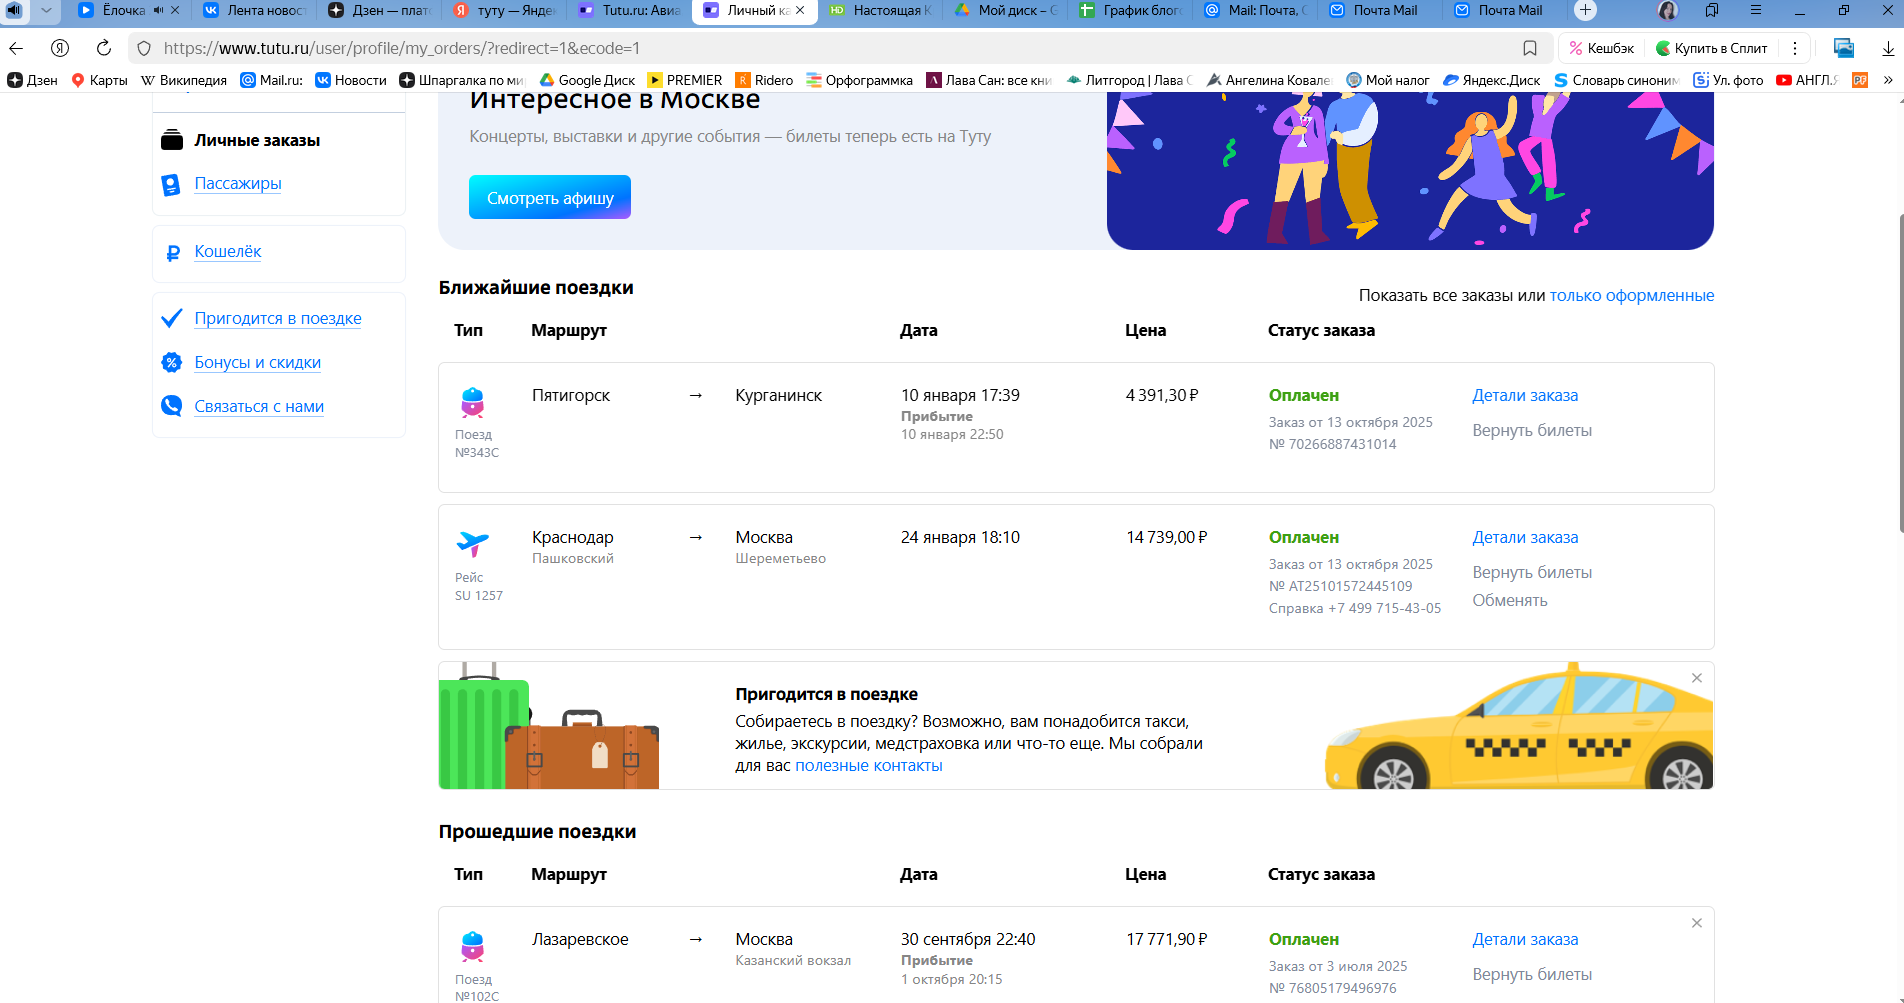Open Детали заказа for Пятигорск trip

(1525, 395)
